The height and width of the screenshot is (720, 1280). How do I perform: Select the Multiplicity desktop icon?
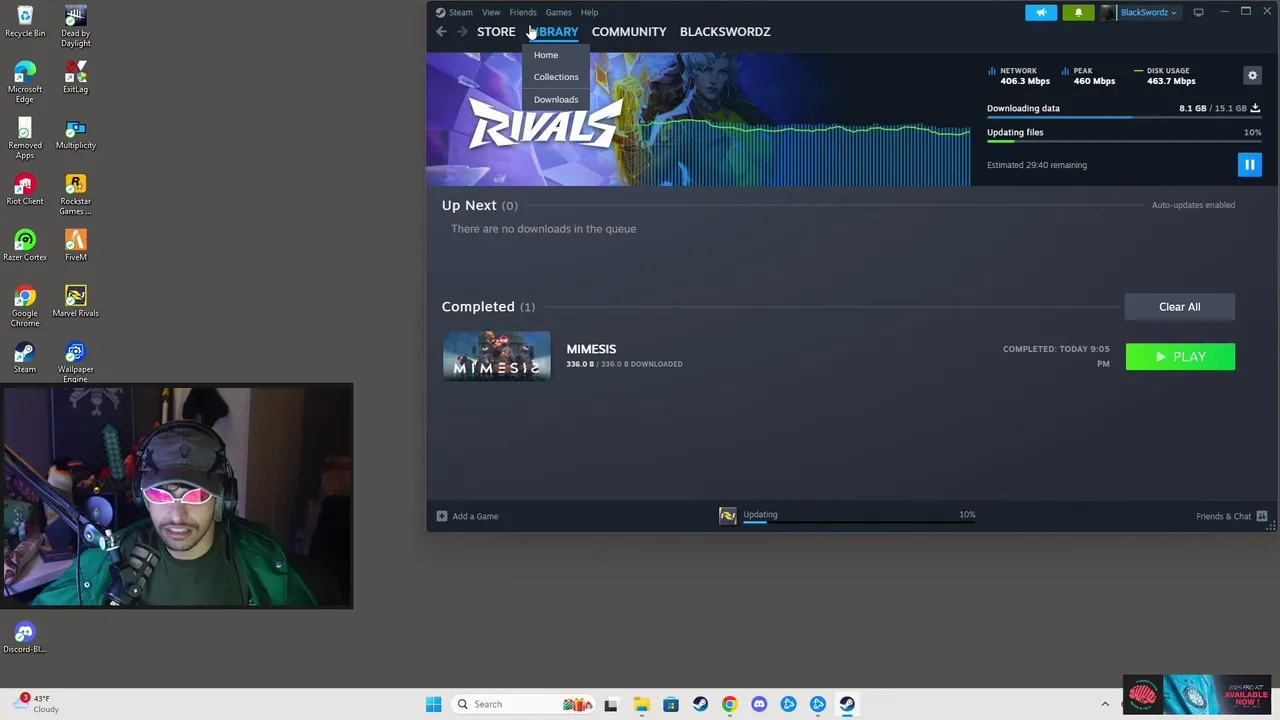click(x=75, y=134)
